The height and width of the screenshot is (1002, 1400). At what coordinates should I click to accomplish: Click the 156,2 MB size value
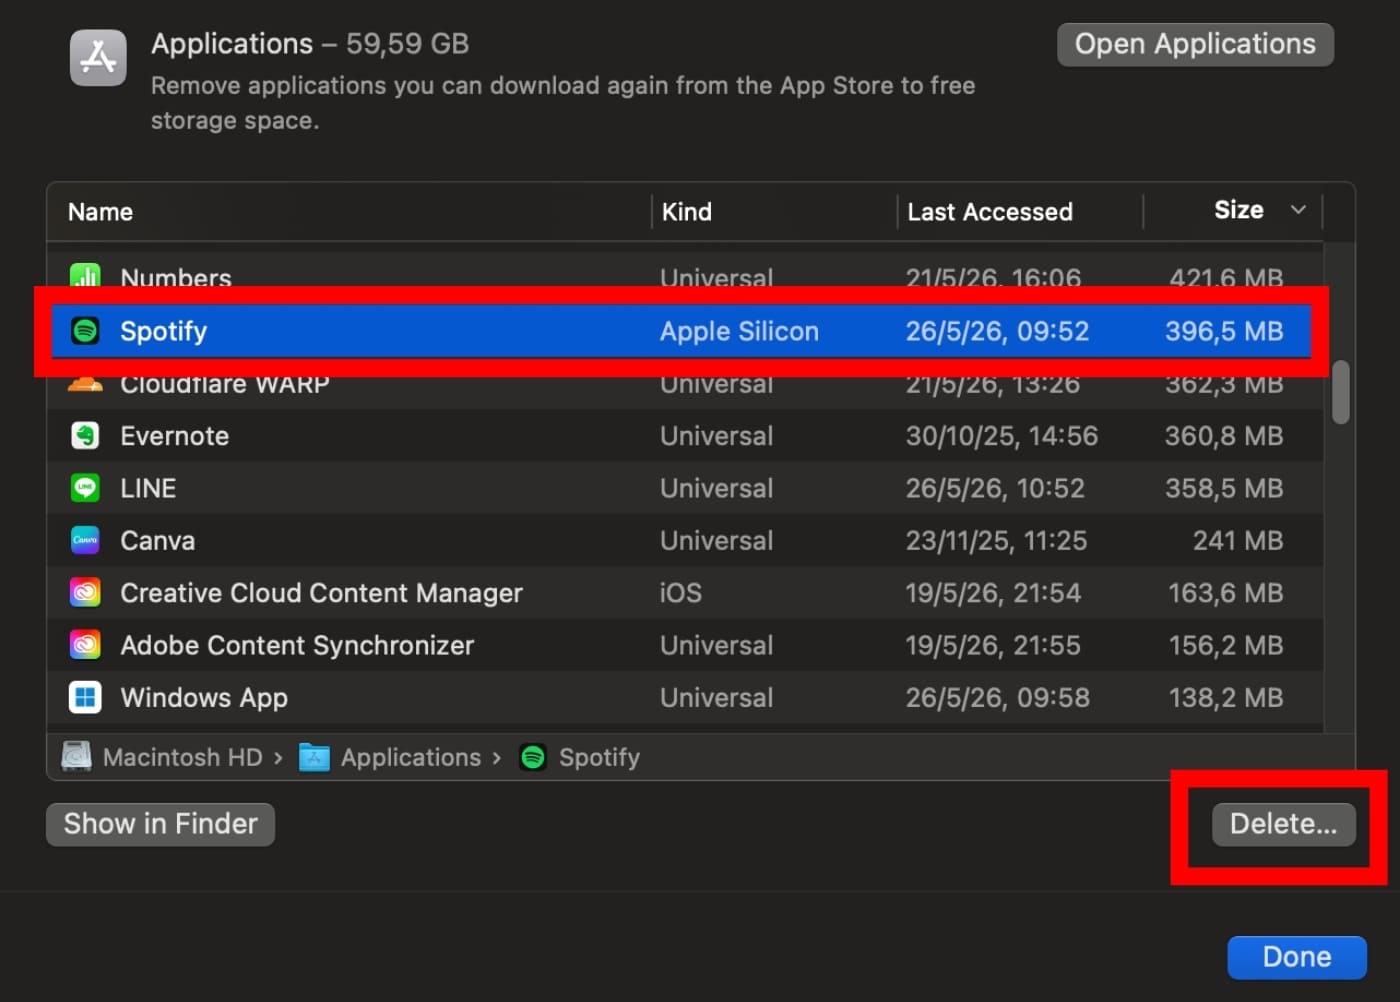pyautogui.click(x=1226, y=645)
